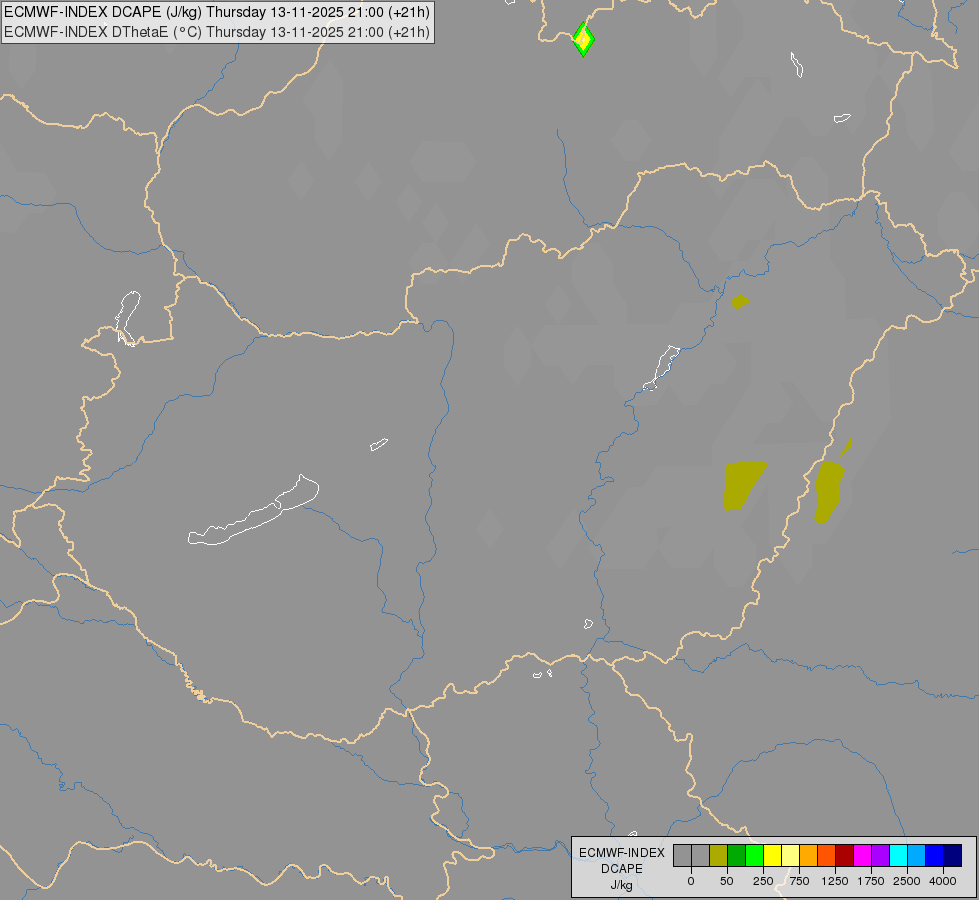Click the legend title ECMWF-INDEX
The height and width of the screenshot is (900, 979).
click(622, 853)
